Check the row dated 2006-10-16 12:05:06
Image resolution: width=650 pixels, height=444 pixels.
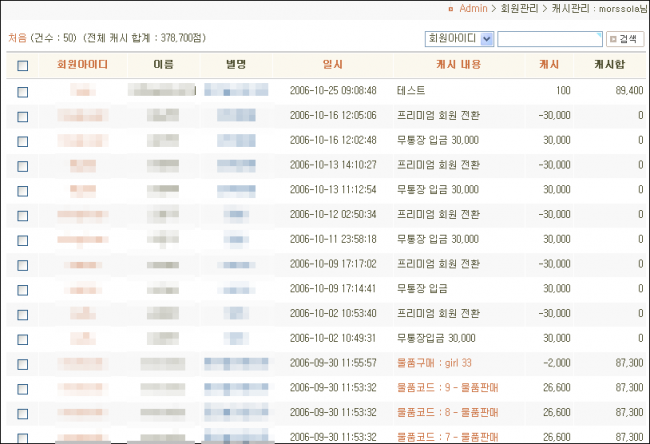point(23,116)
